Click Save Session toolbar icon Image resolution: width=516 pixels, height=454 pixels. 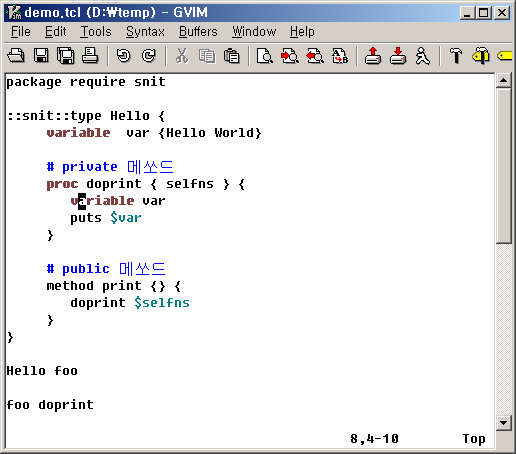[x=398, y=55]
